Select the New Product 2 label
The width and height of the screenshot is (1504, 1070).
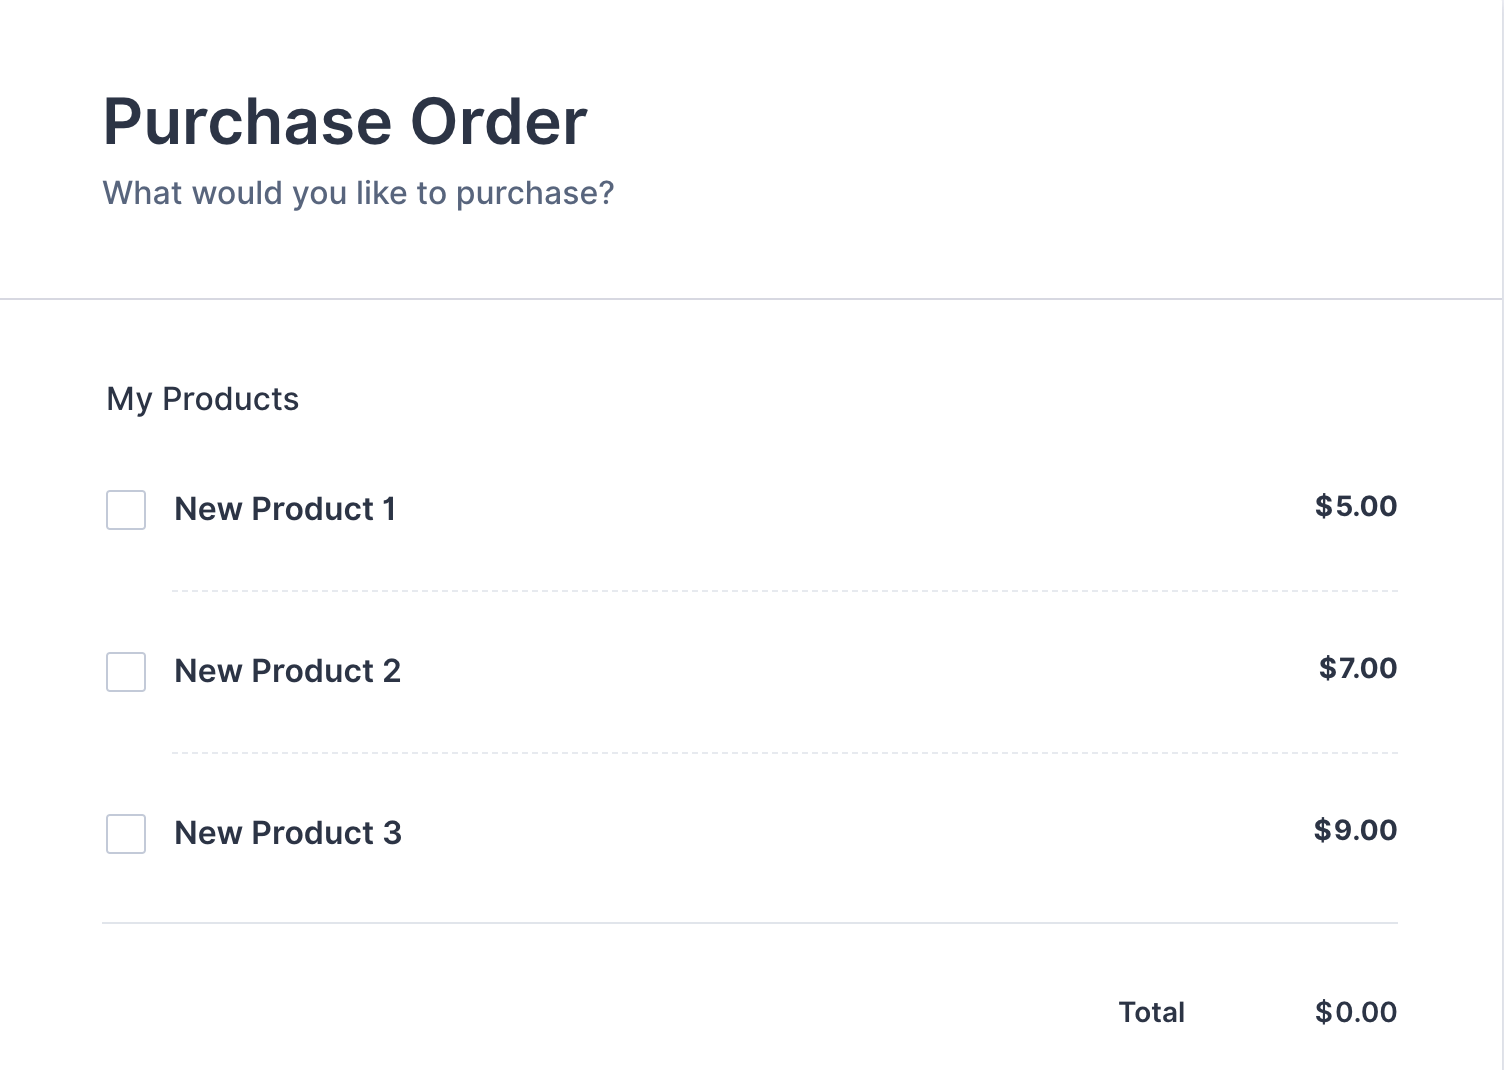tap(288, 671)
